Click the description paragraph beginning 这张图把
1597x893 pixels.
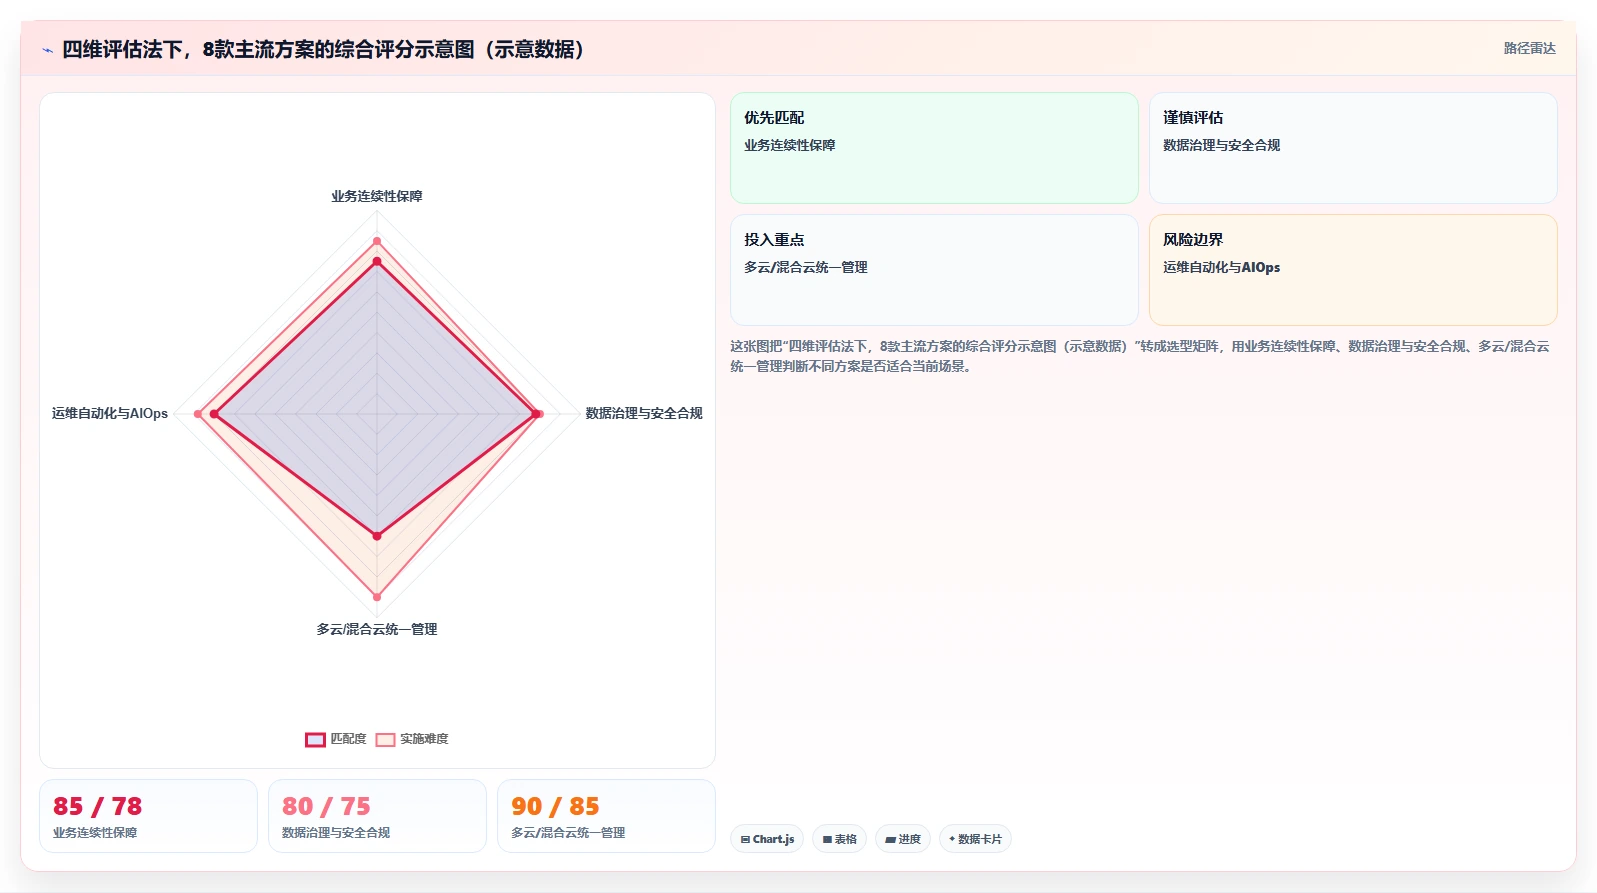click(1140, 356)
